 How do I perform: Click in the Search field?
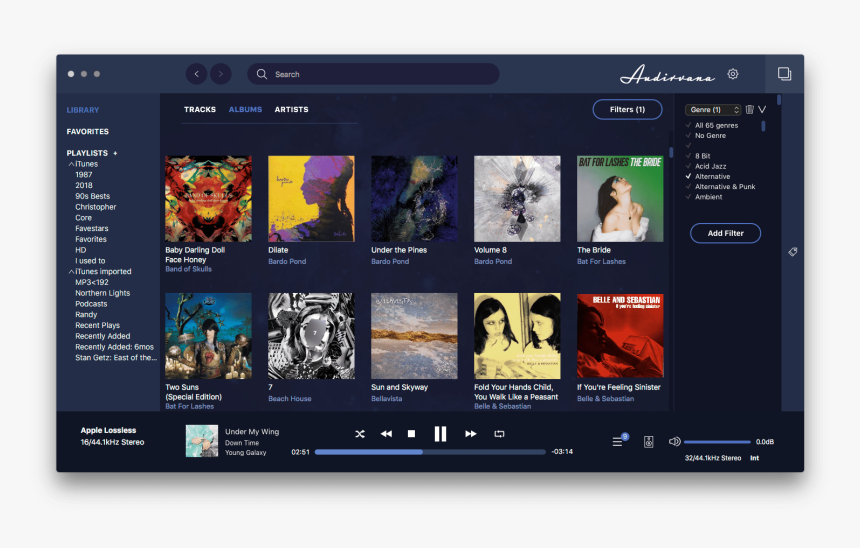373,74
